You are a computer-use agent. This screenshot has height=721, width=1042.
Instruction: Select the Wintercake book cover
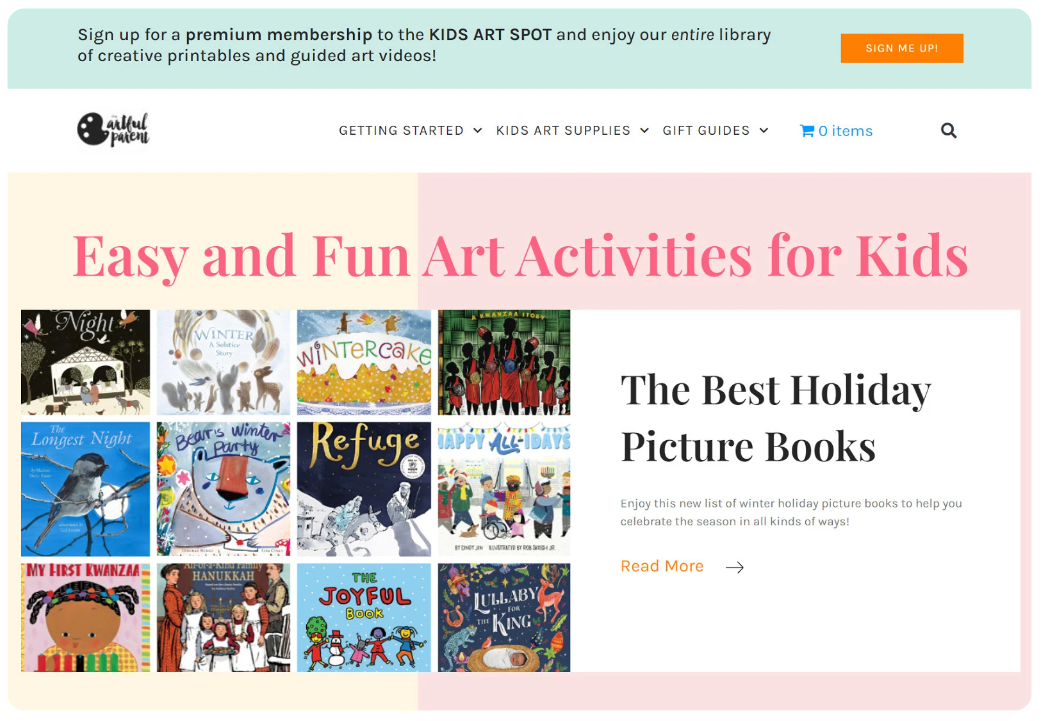coord(364,362)
